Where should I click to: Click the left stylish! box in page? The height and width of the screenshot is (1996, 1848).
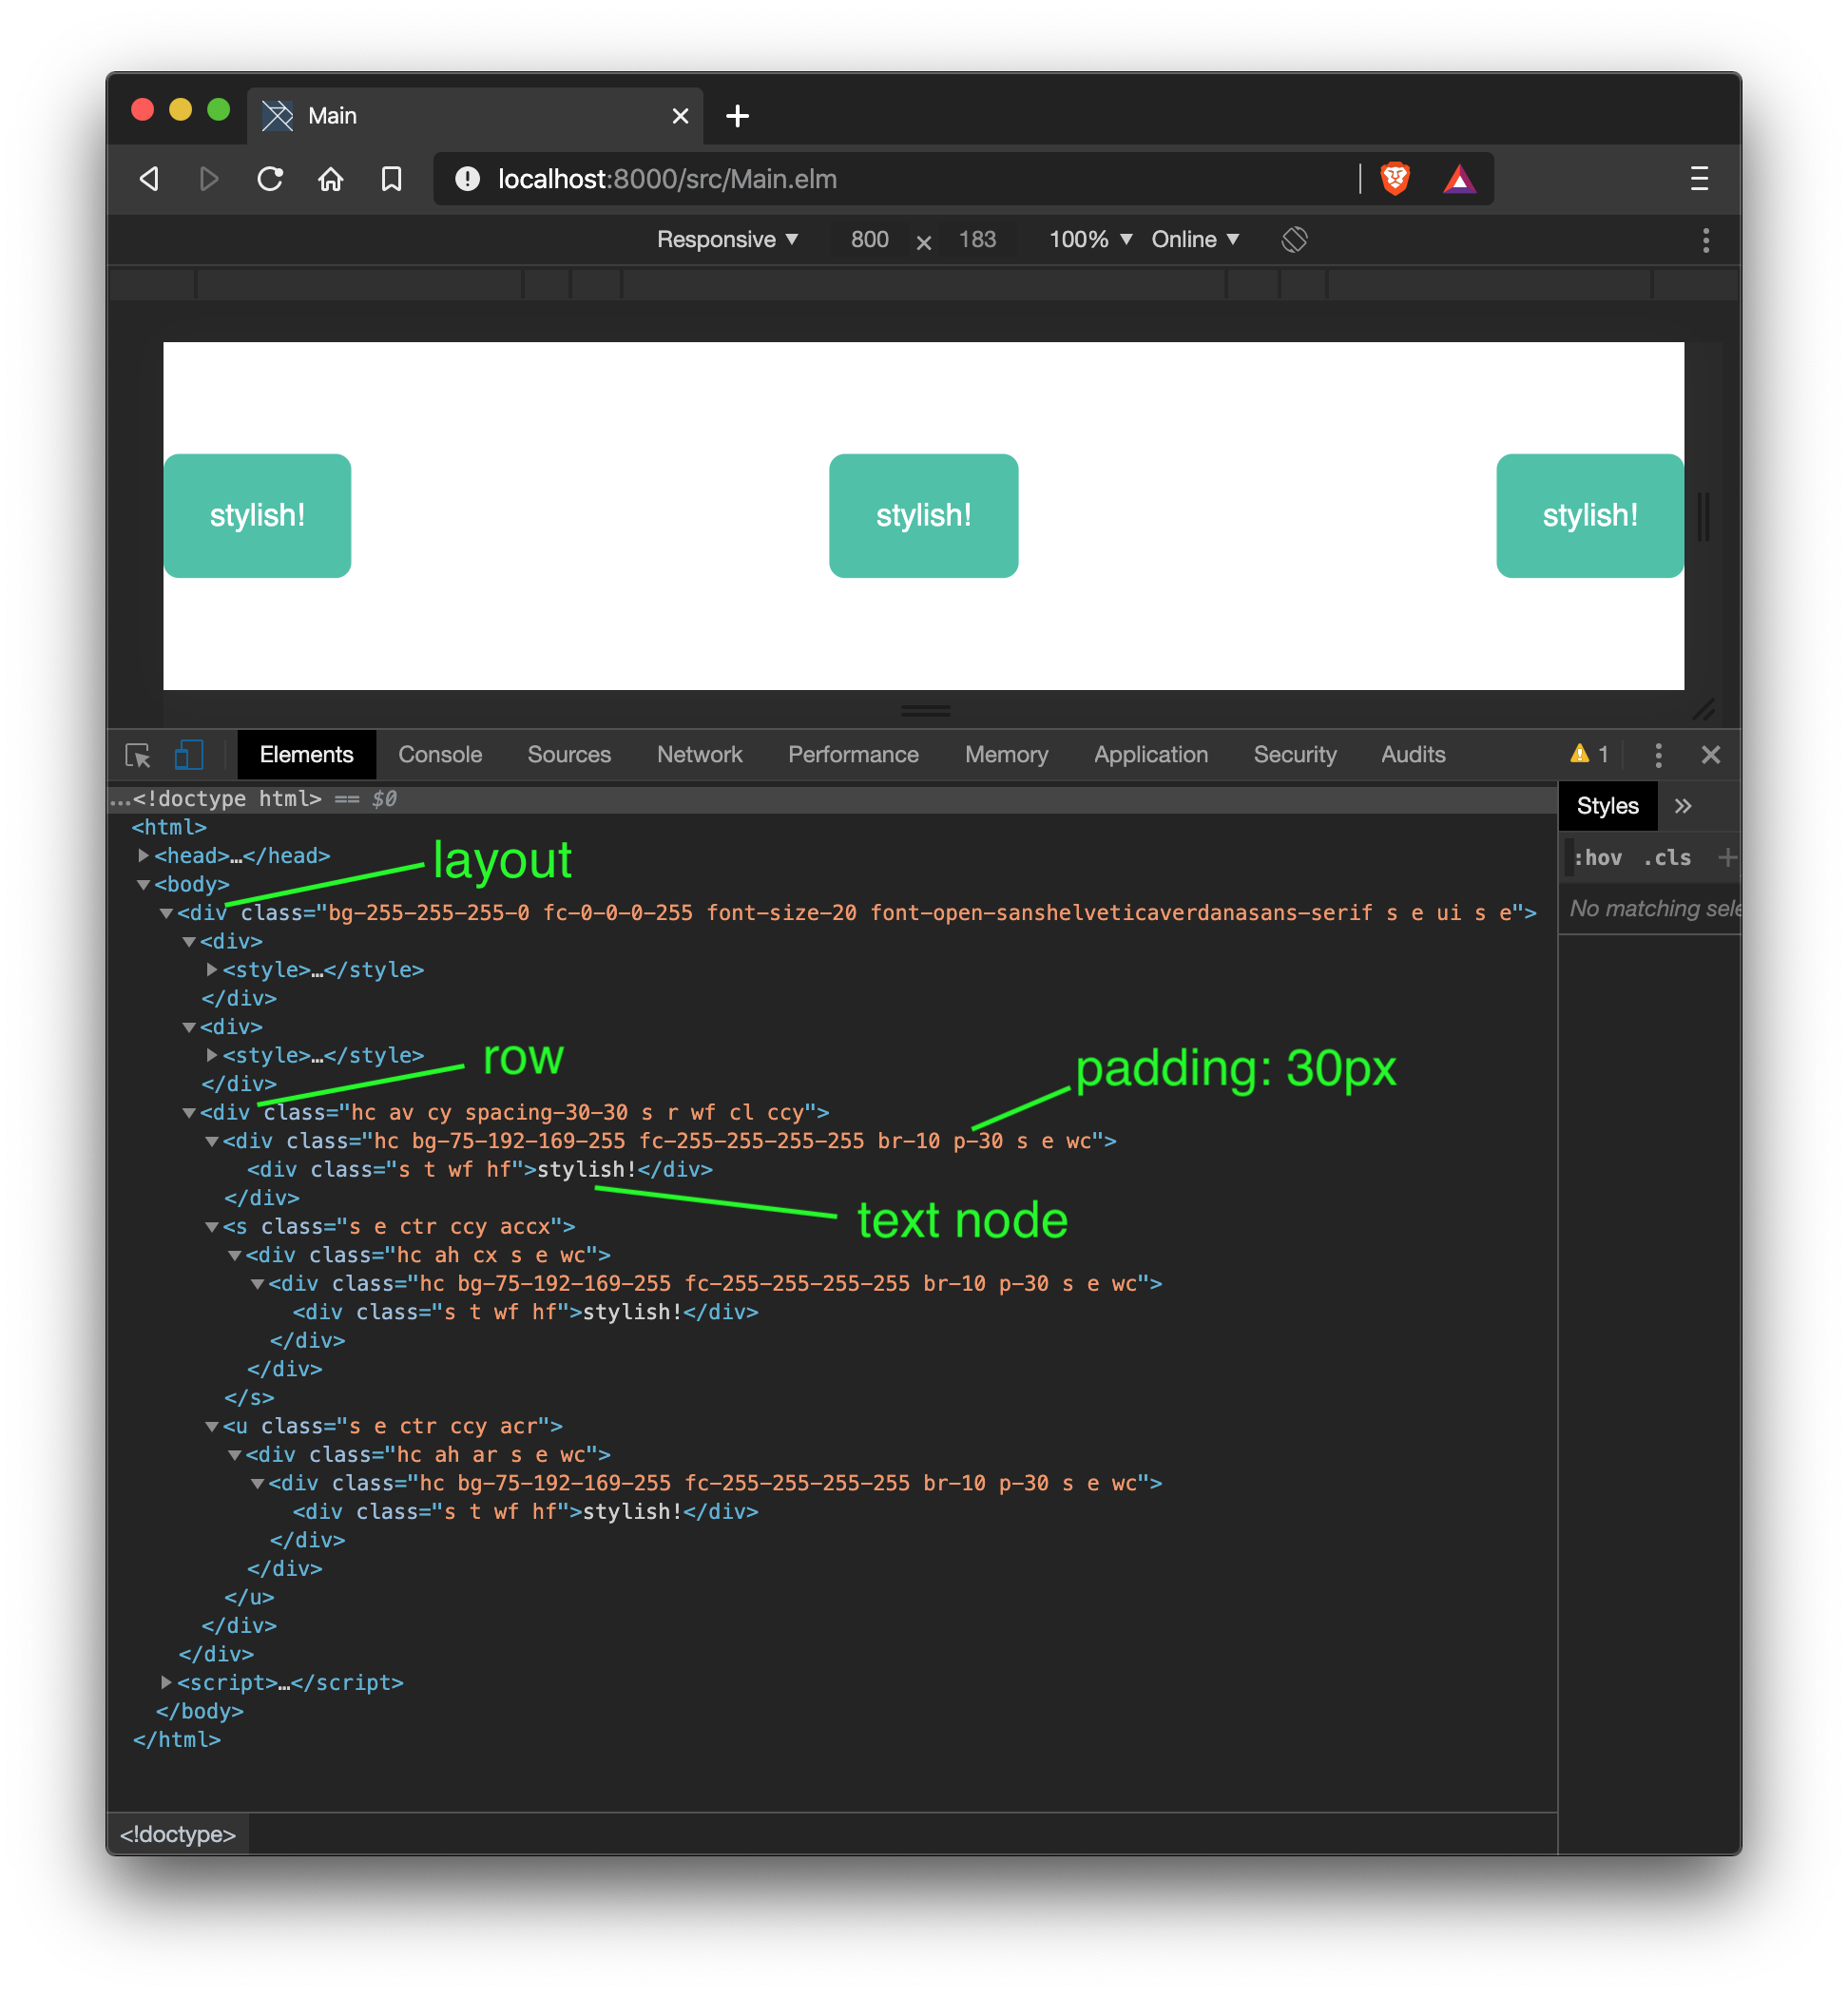pyautogui.click(x=257, y=515)
